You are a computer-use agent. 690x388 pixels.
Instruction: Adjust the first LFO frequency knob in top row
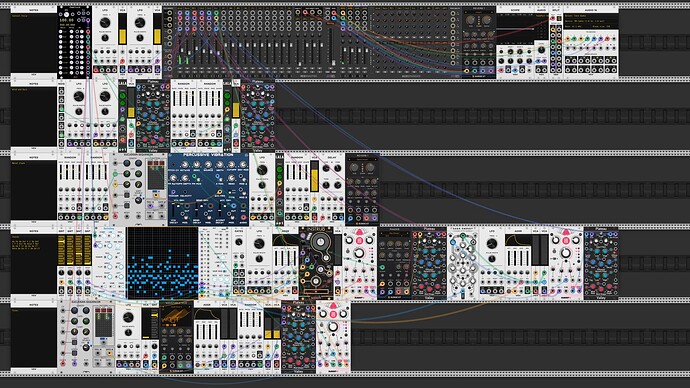pyautogui.click(x=105, y=22)
